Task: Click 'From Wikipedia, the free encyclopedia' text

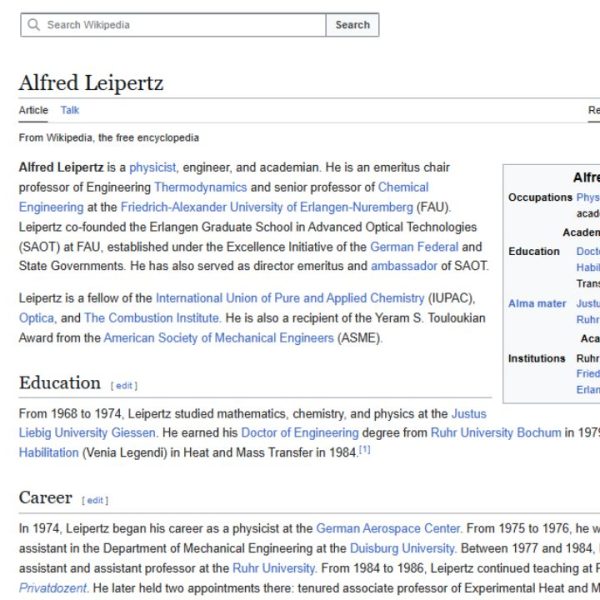Action: (109, 138)
